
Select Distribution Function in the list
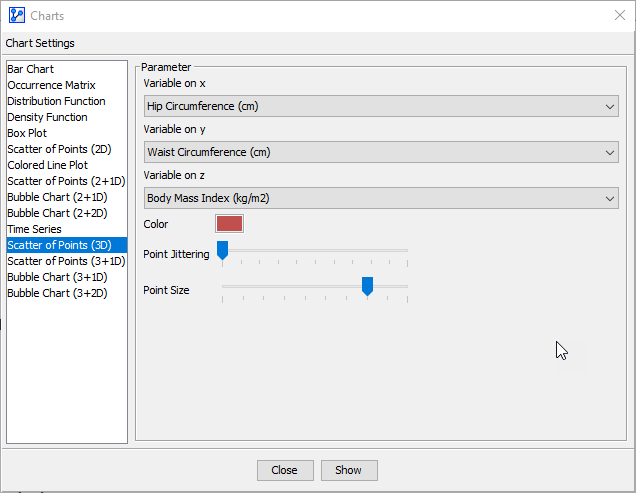56,101
